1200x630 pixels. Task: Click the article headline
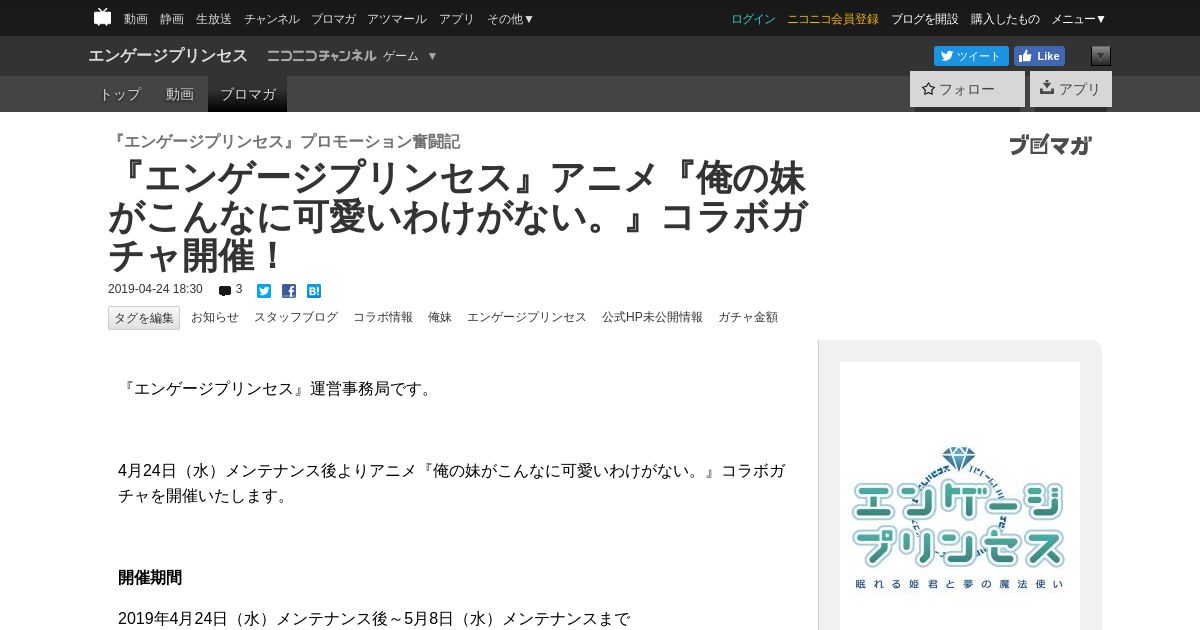458,217
